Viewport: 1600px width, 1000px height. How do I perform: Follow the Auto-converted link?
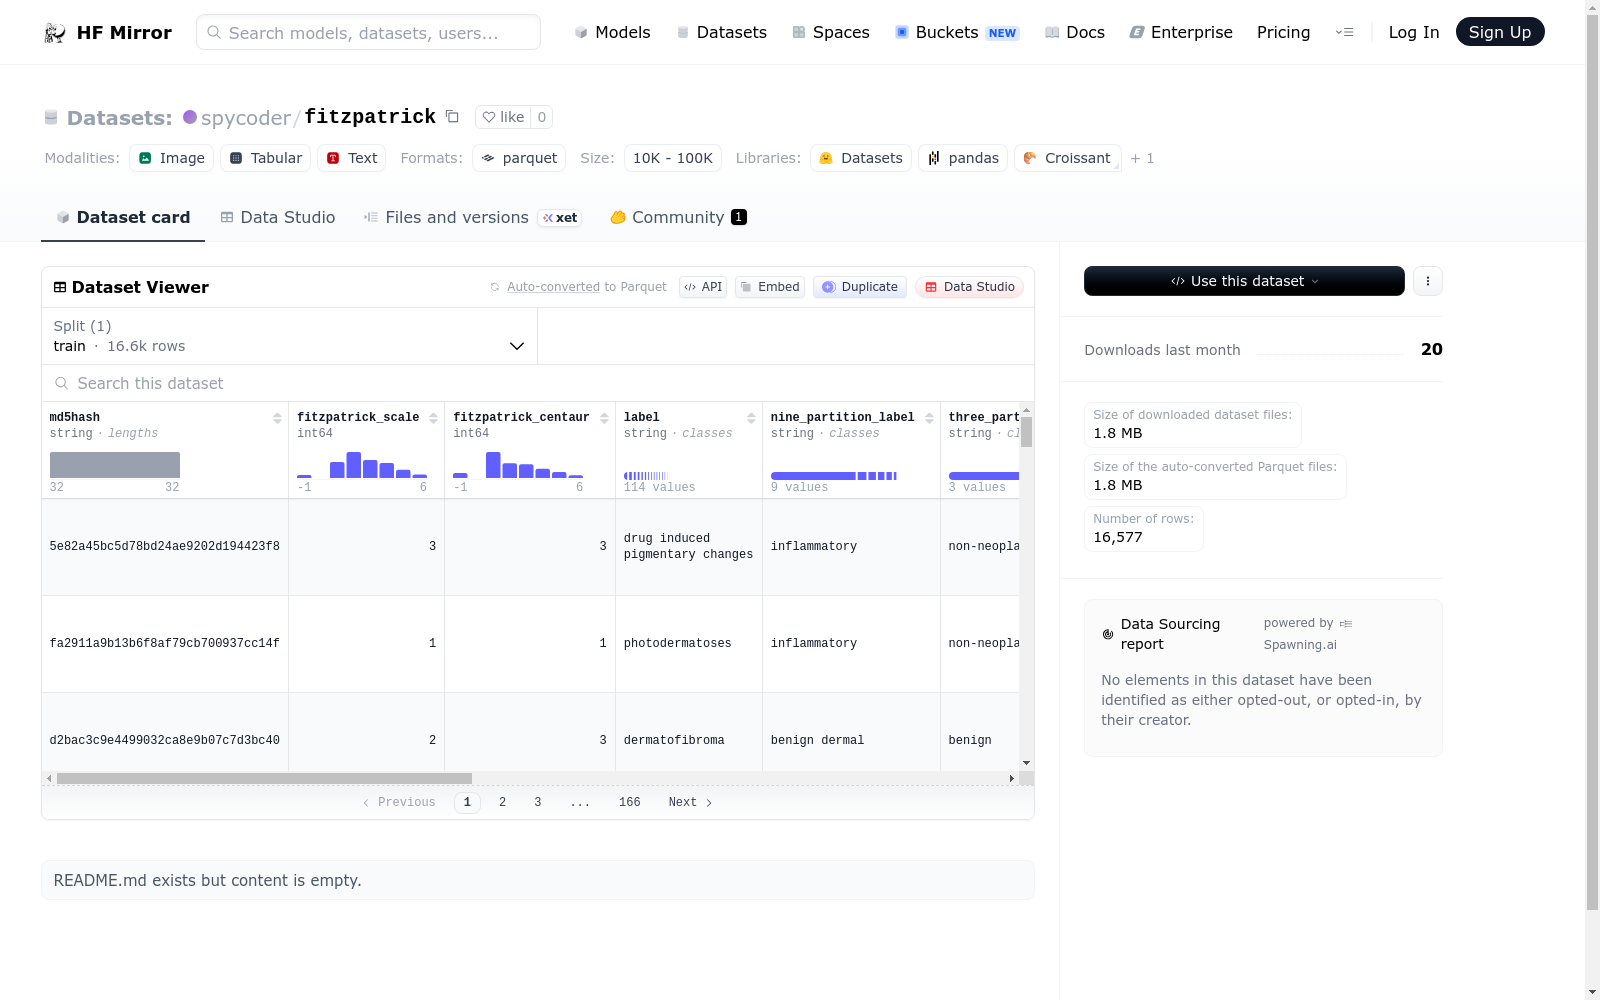point(553,287)
